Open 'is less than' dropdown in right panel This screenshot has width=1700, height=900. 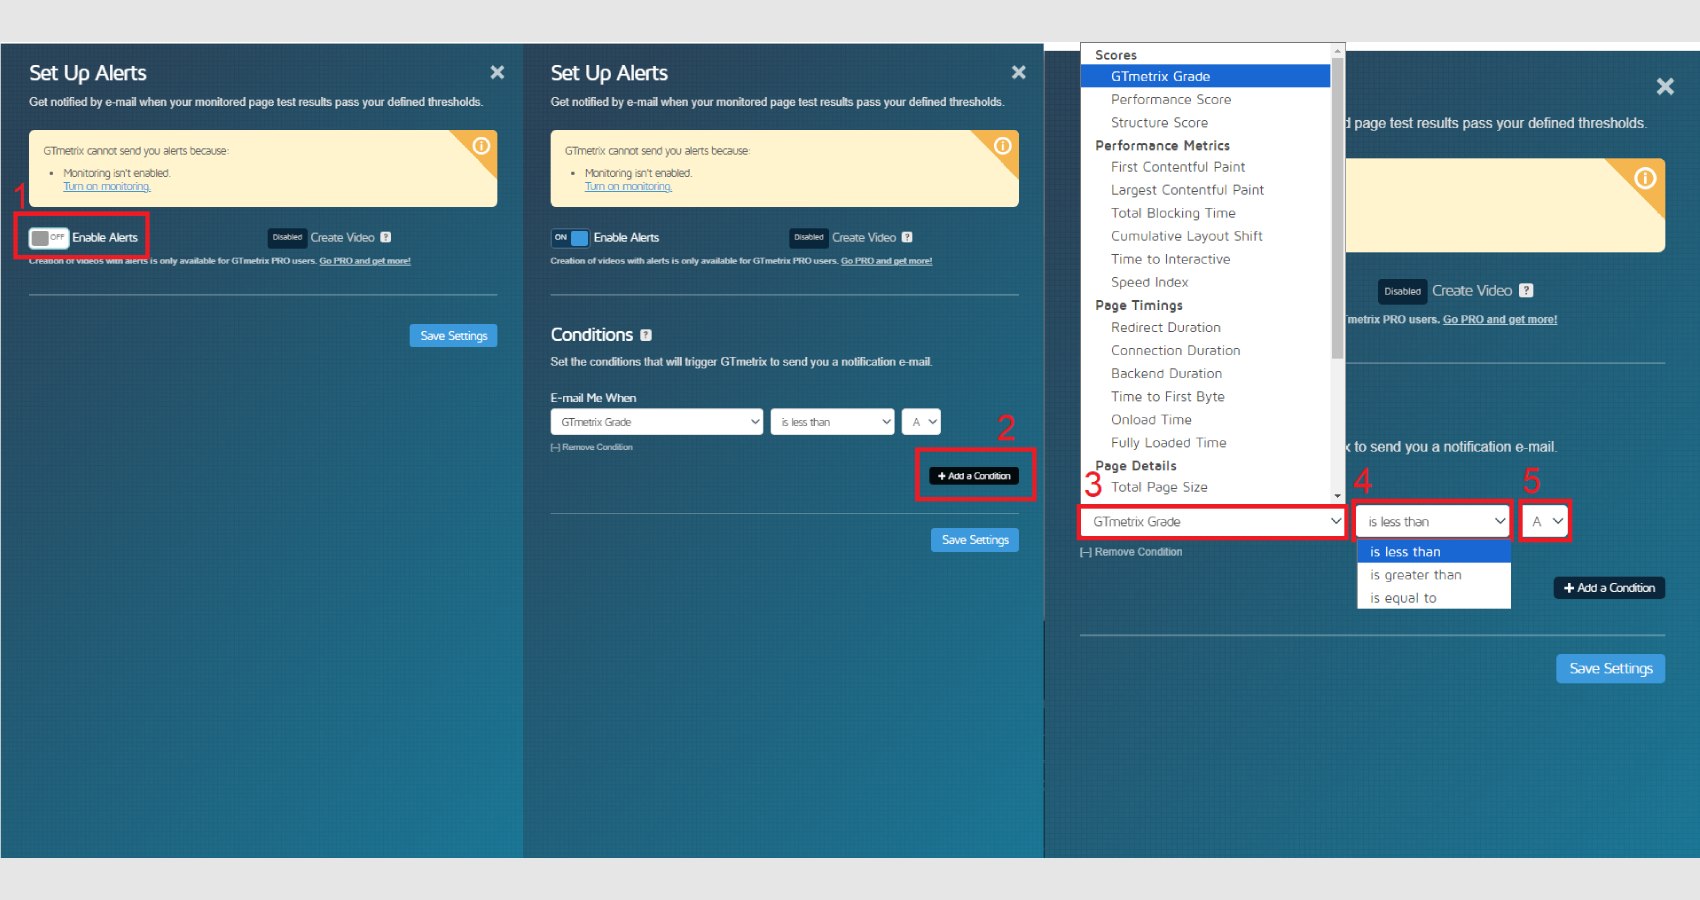pos(1433,522)
